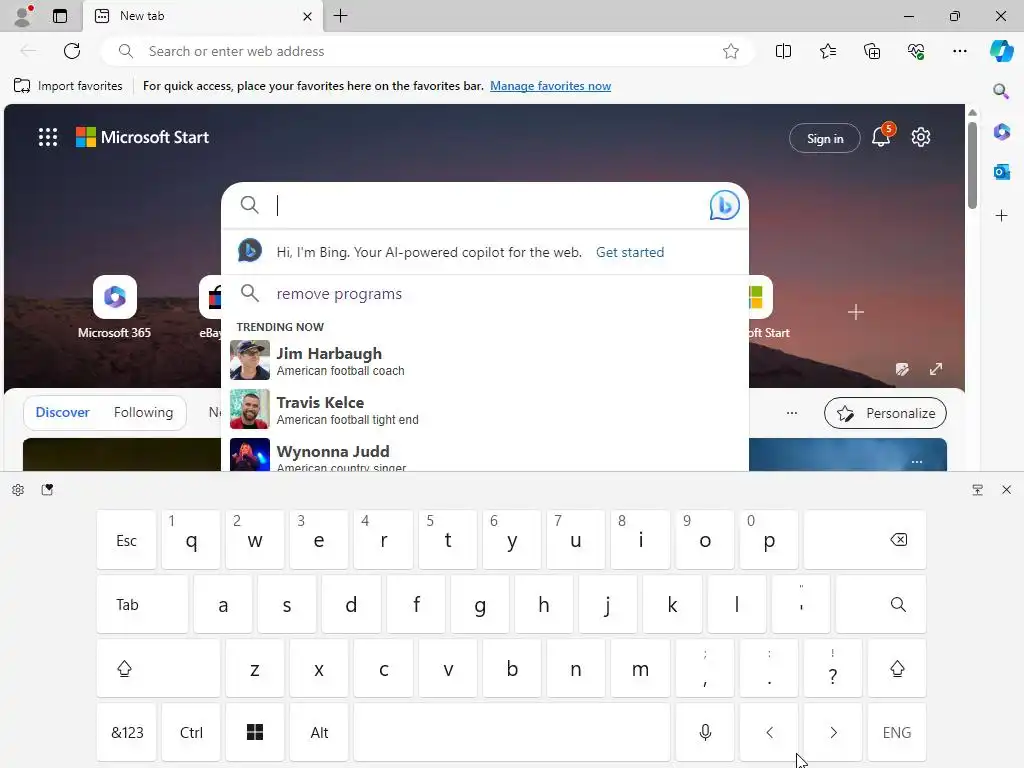The image size is (1024, 768).
Task: Tap the right arrow key
Action: pos(833,732)
